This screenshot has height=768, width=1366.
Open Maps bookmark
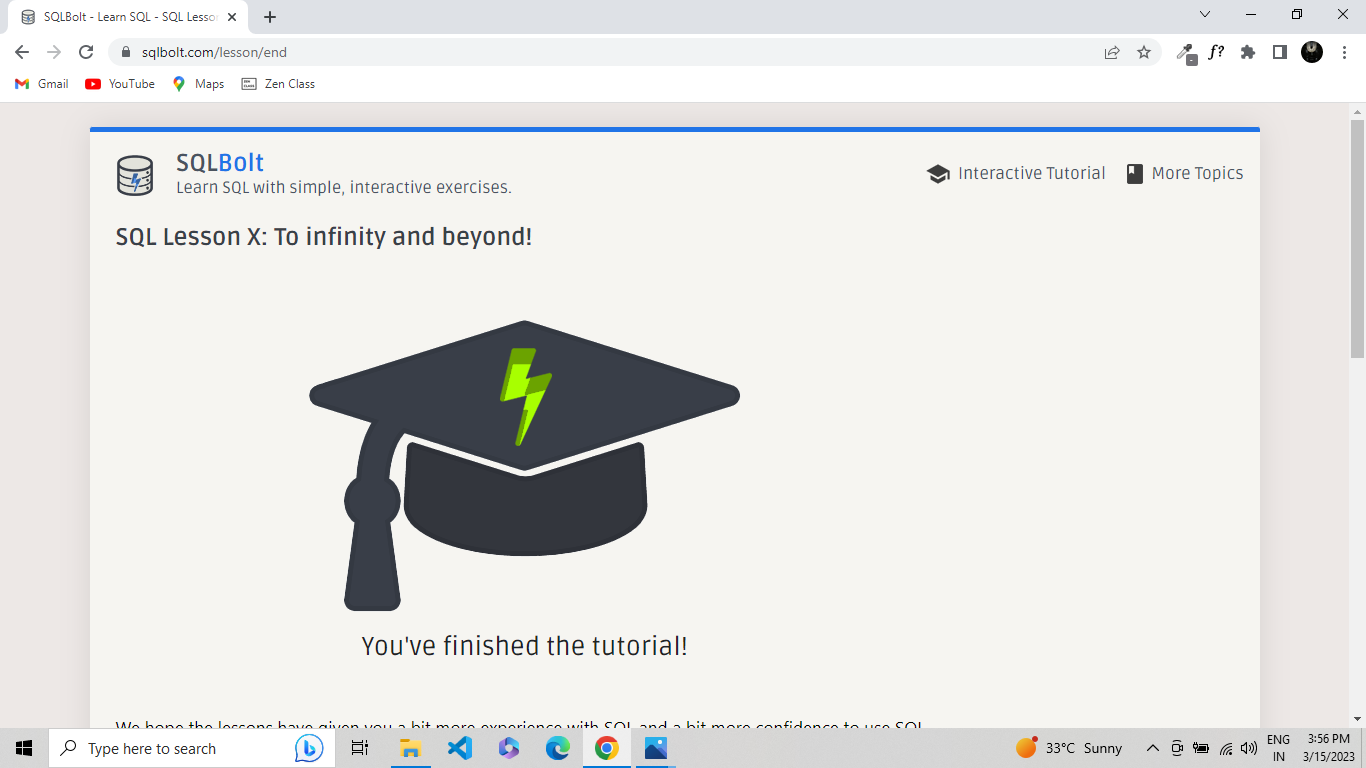[x=198, y=84]
